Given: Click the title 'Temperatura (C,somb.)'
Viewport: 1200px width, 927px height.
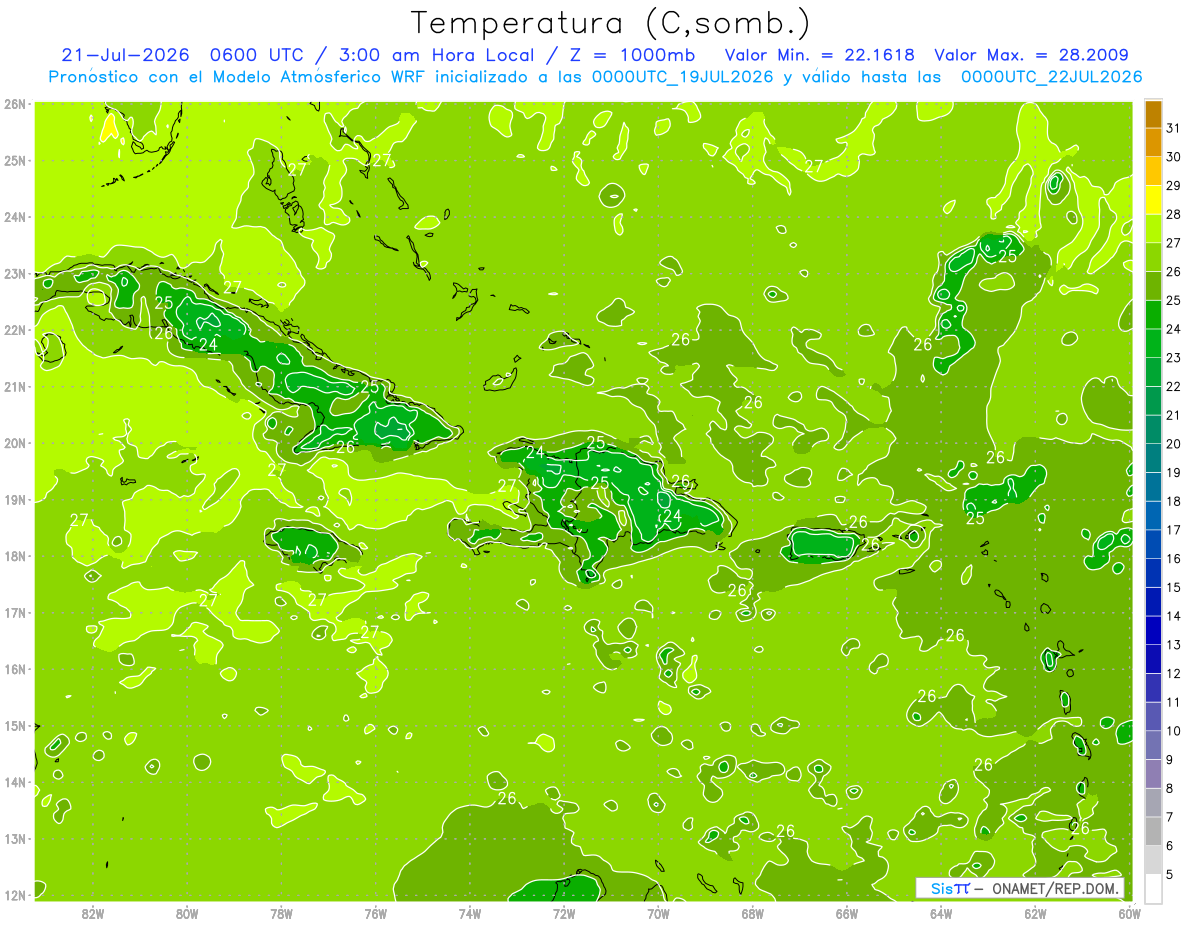Looking at the screenshot, I should 611,24.
